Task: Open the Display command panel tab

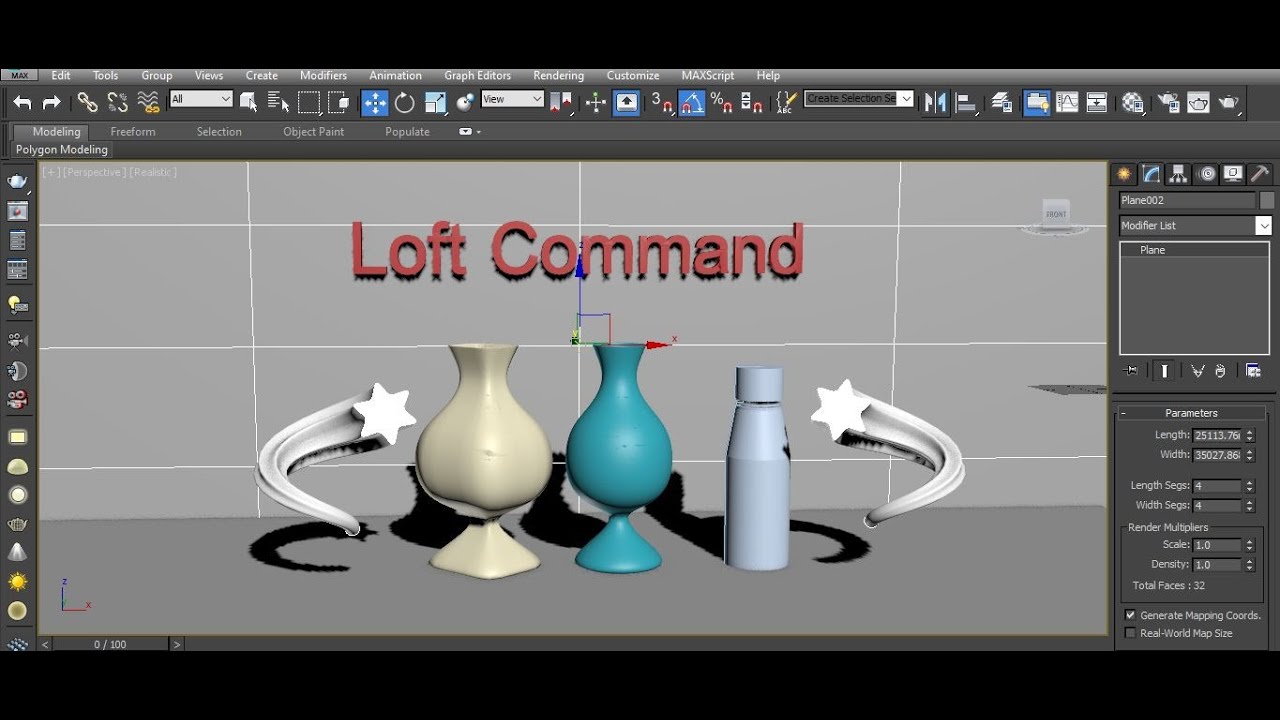Action: [x=1233, y=174]
